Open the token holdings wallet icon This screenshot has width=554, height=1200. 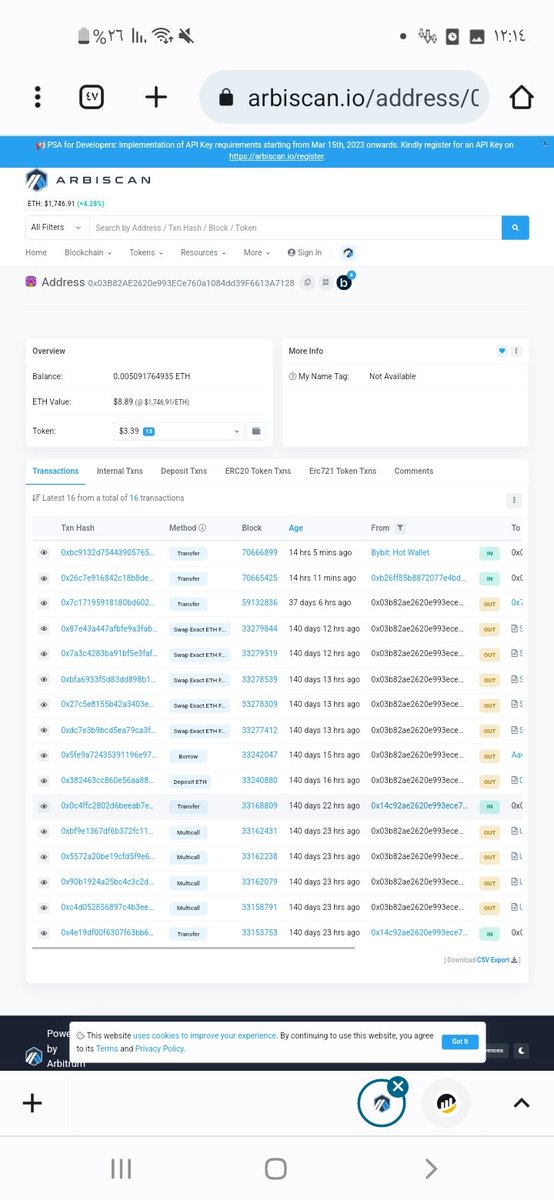point(256,431)
